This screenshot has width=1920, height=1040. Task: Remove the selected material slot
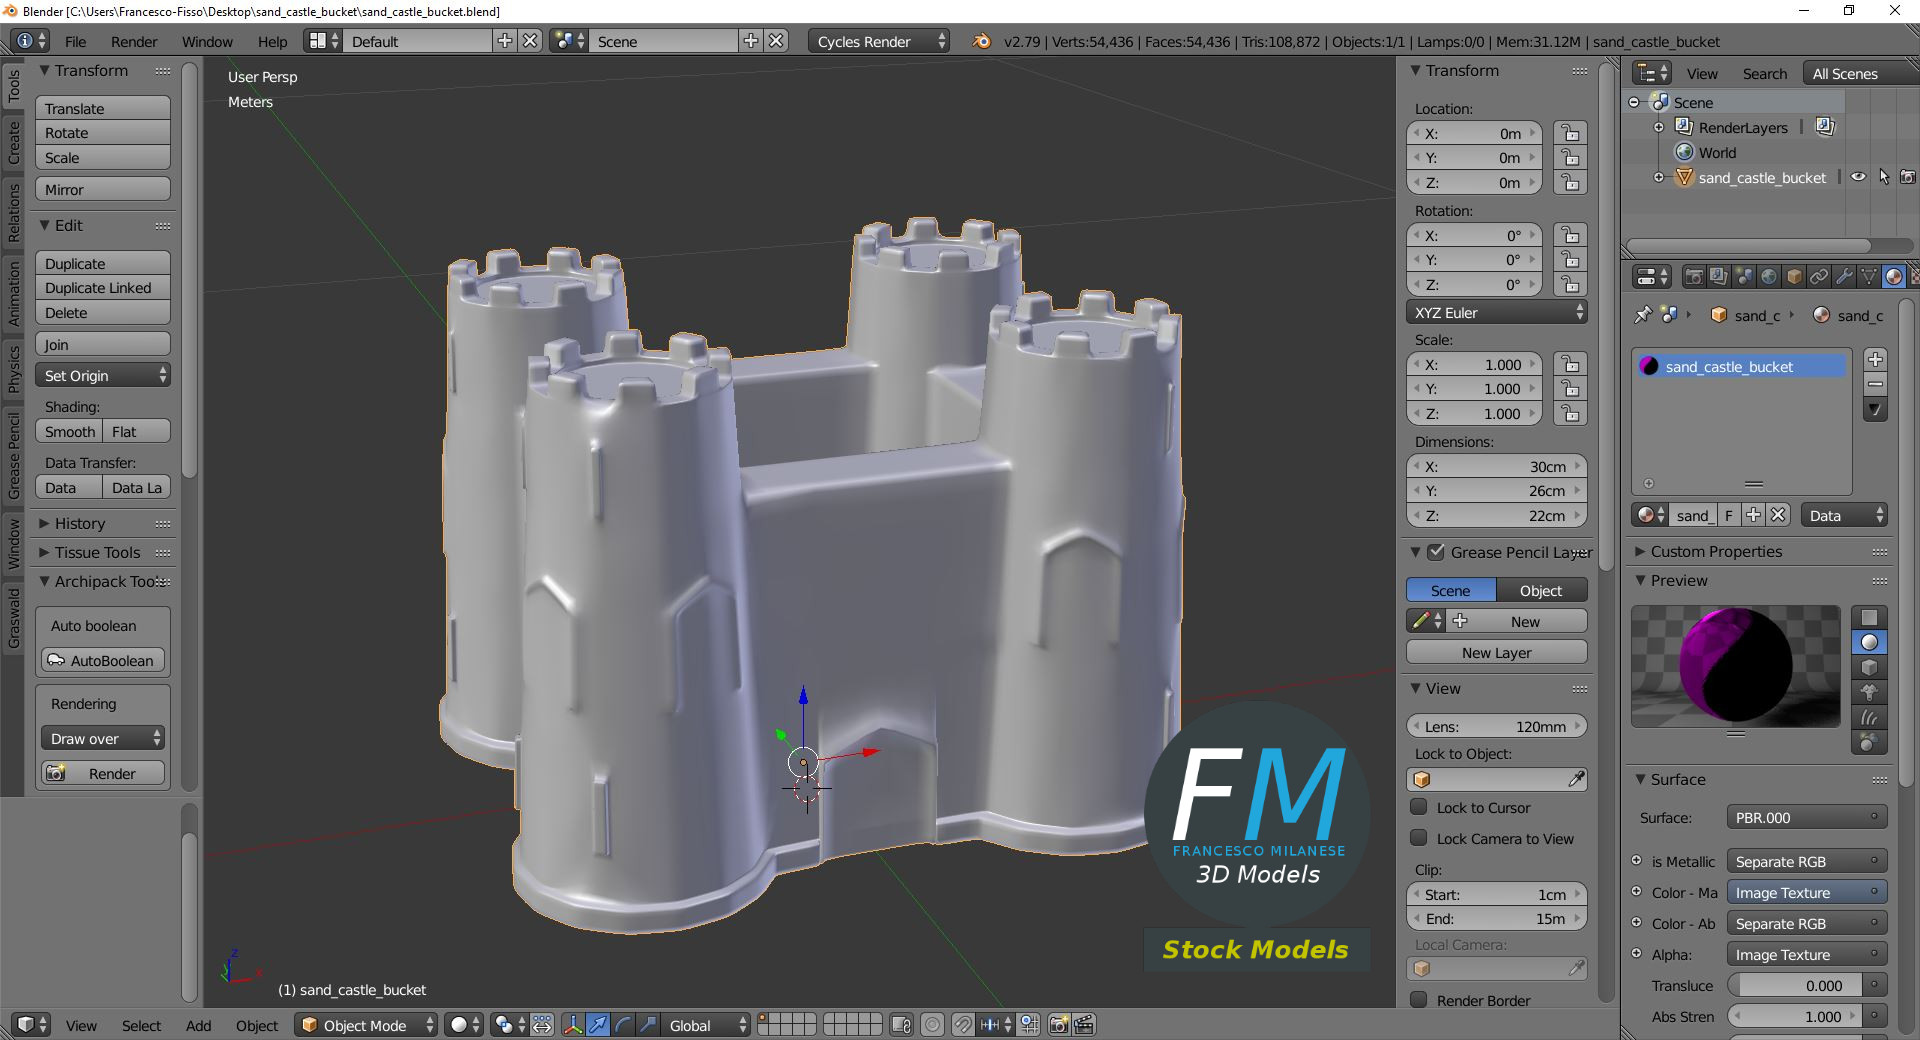[1875, 384]
